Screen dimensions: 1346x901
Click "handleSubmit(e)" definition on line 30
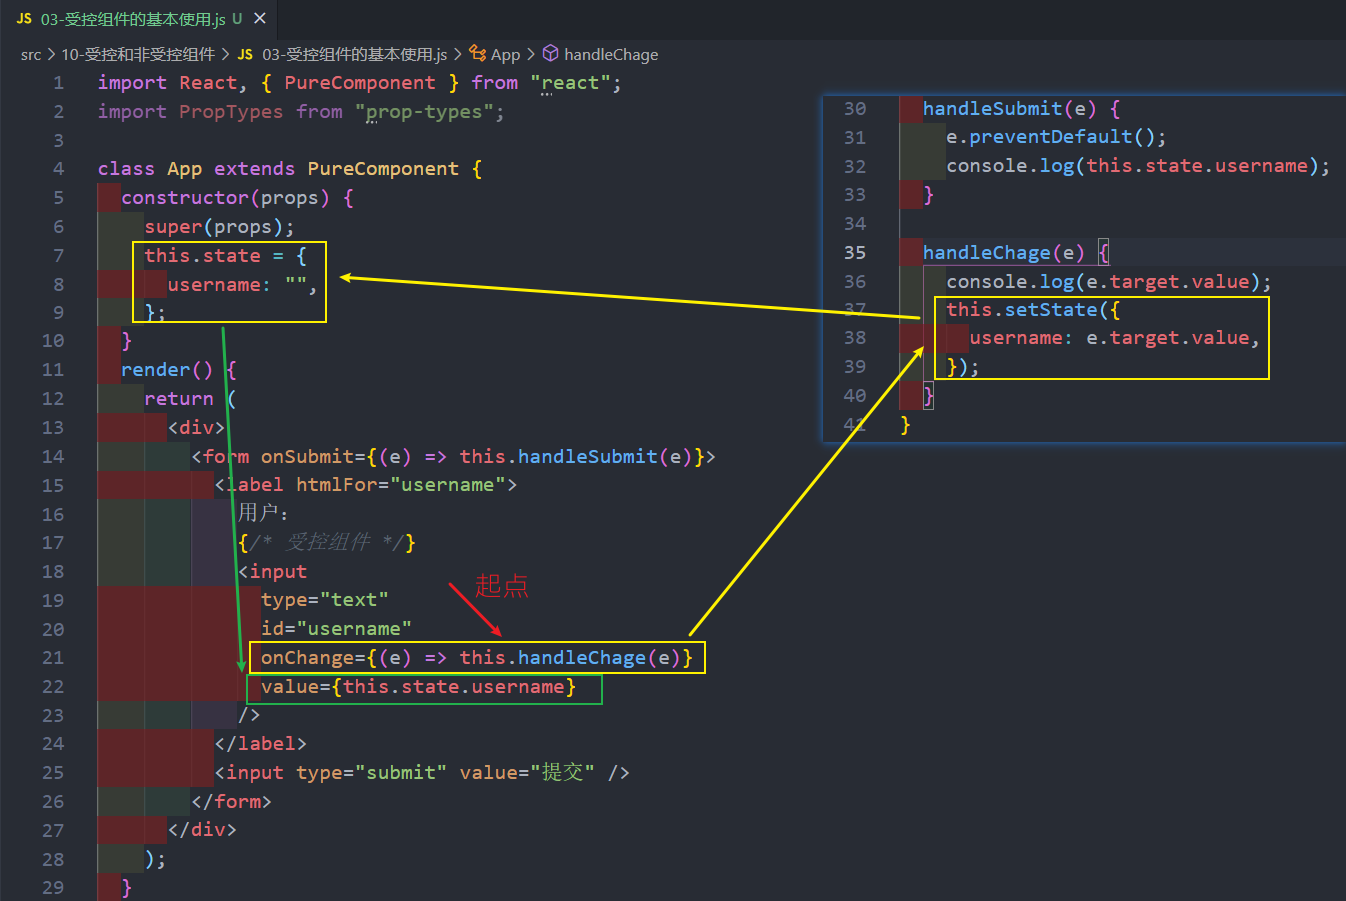(1010, 109)
